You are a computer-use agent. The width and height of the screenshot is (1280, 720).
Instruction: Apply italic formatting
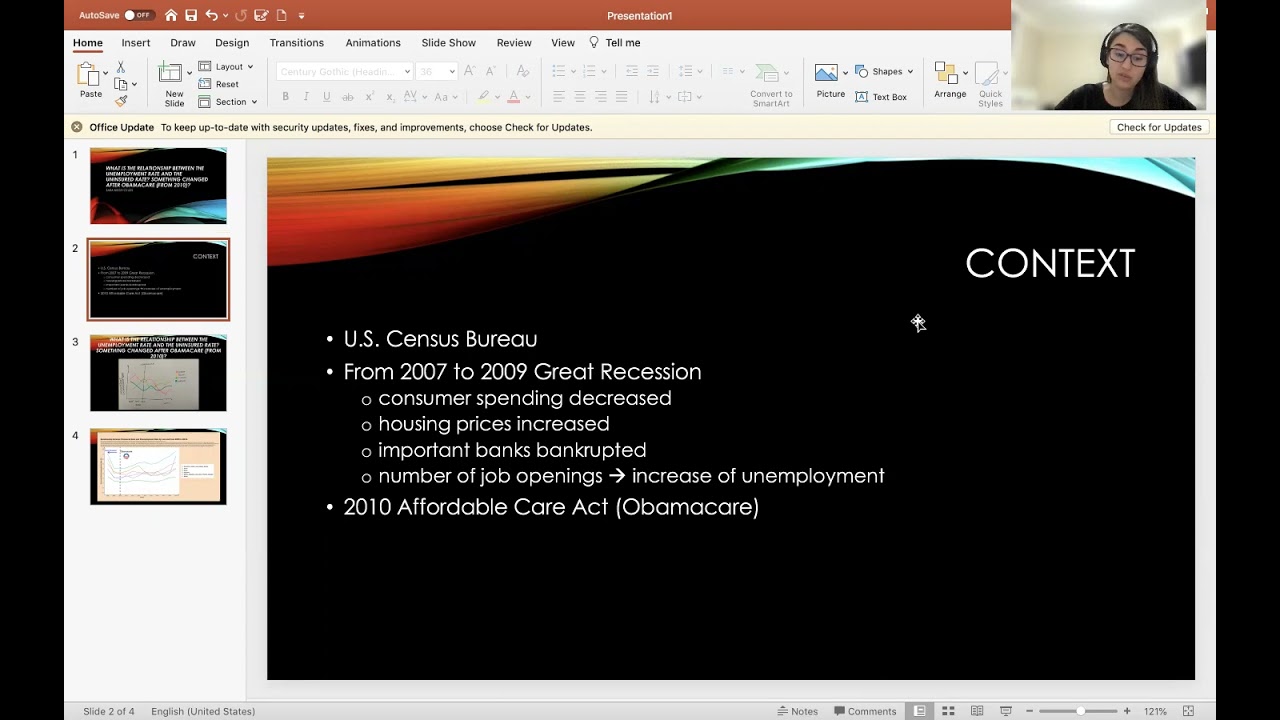pos(306,97)
